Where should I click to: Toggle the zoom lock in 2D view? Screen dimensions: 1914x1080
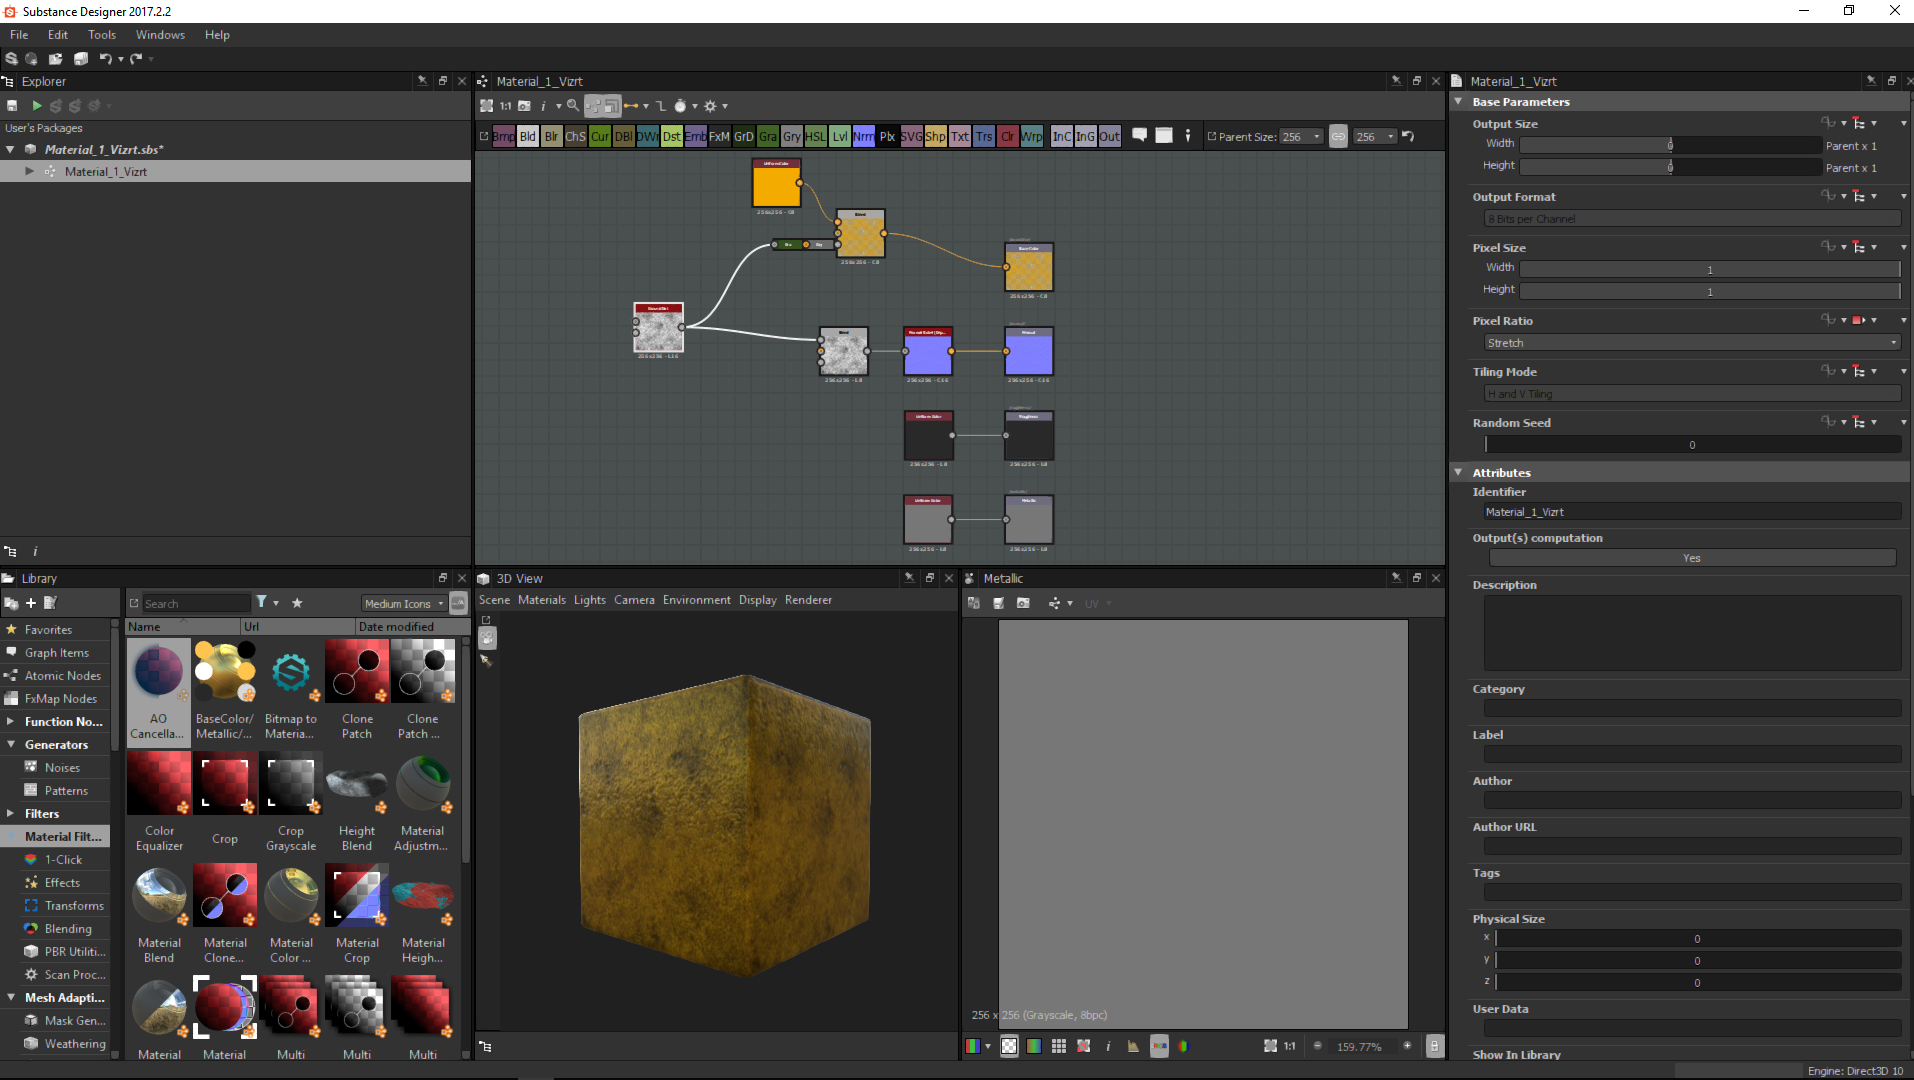[x=1434, y=1046]
